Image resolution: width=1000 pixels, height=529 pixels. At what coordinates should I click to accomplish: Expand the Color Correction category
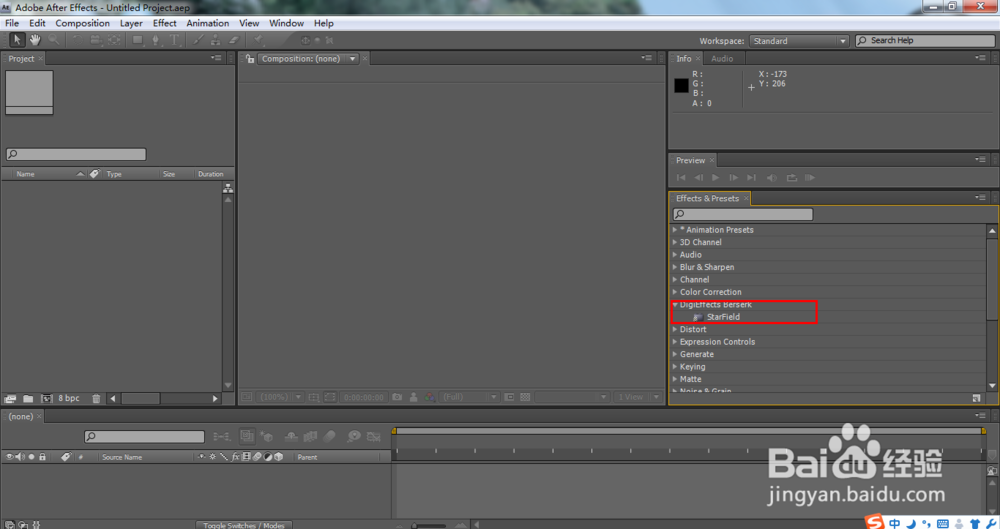pyautogui.click(x=675, y=292)
